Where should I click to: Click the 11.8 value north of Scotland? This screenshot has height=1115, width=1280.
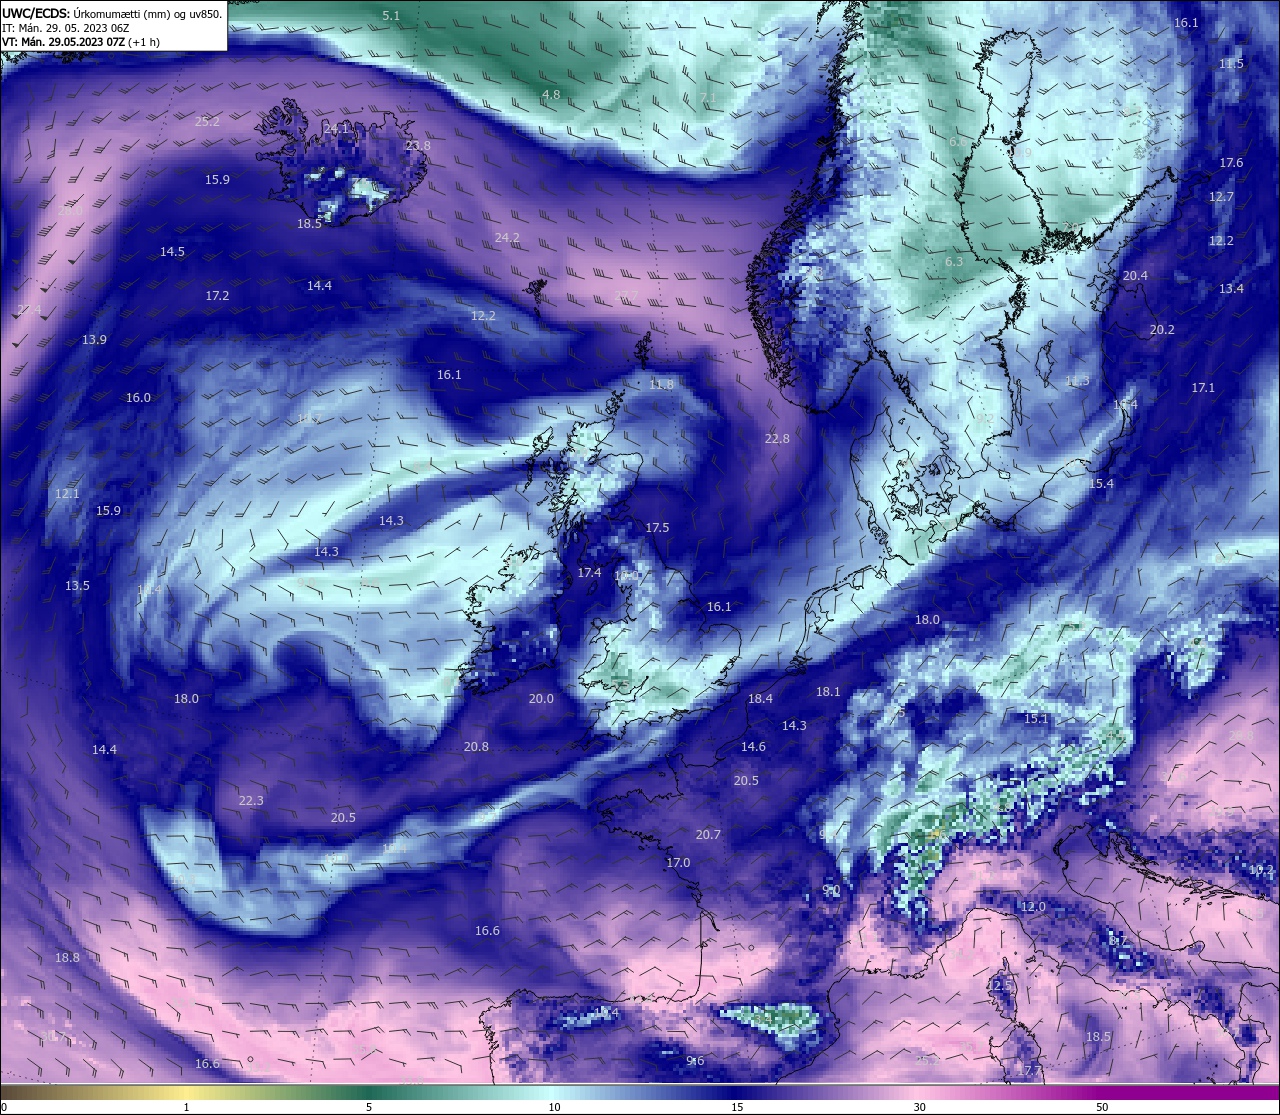(x=661, y=385)
